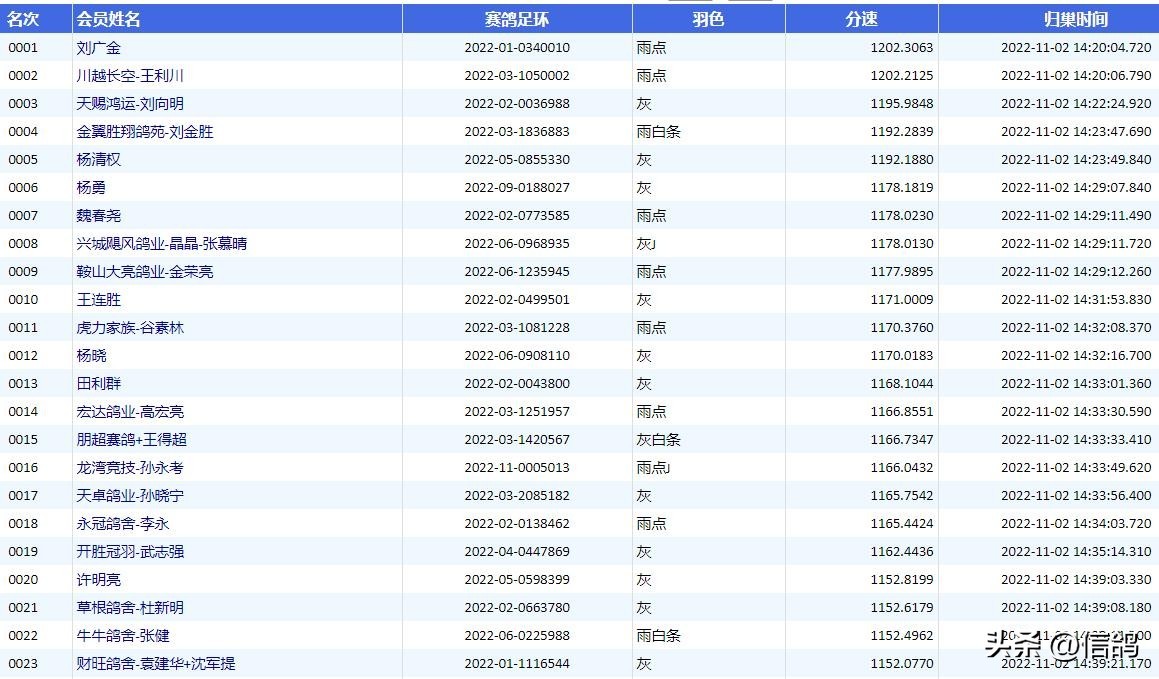Select rank cell 0010
1159x679 pixels.
(x=23, y=300)
